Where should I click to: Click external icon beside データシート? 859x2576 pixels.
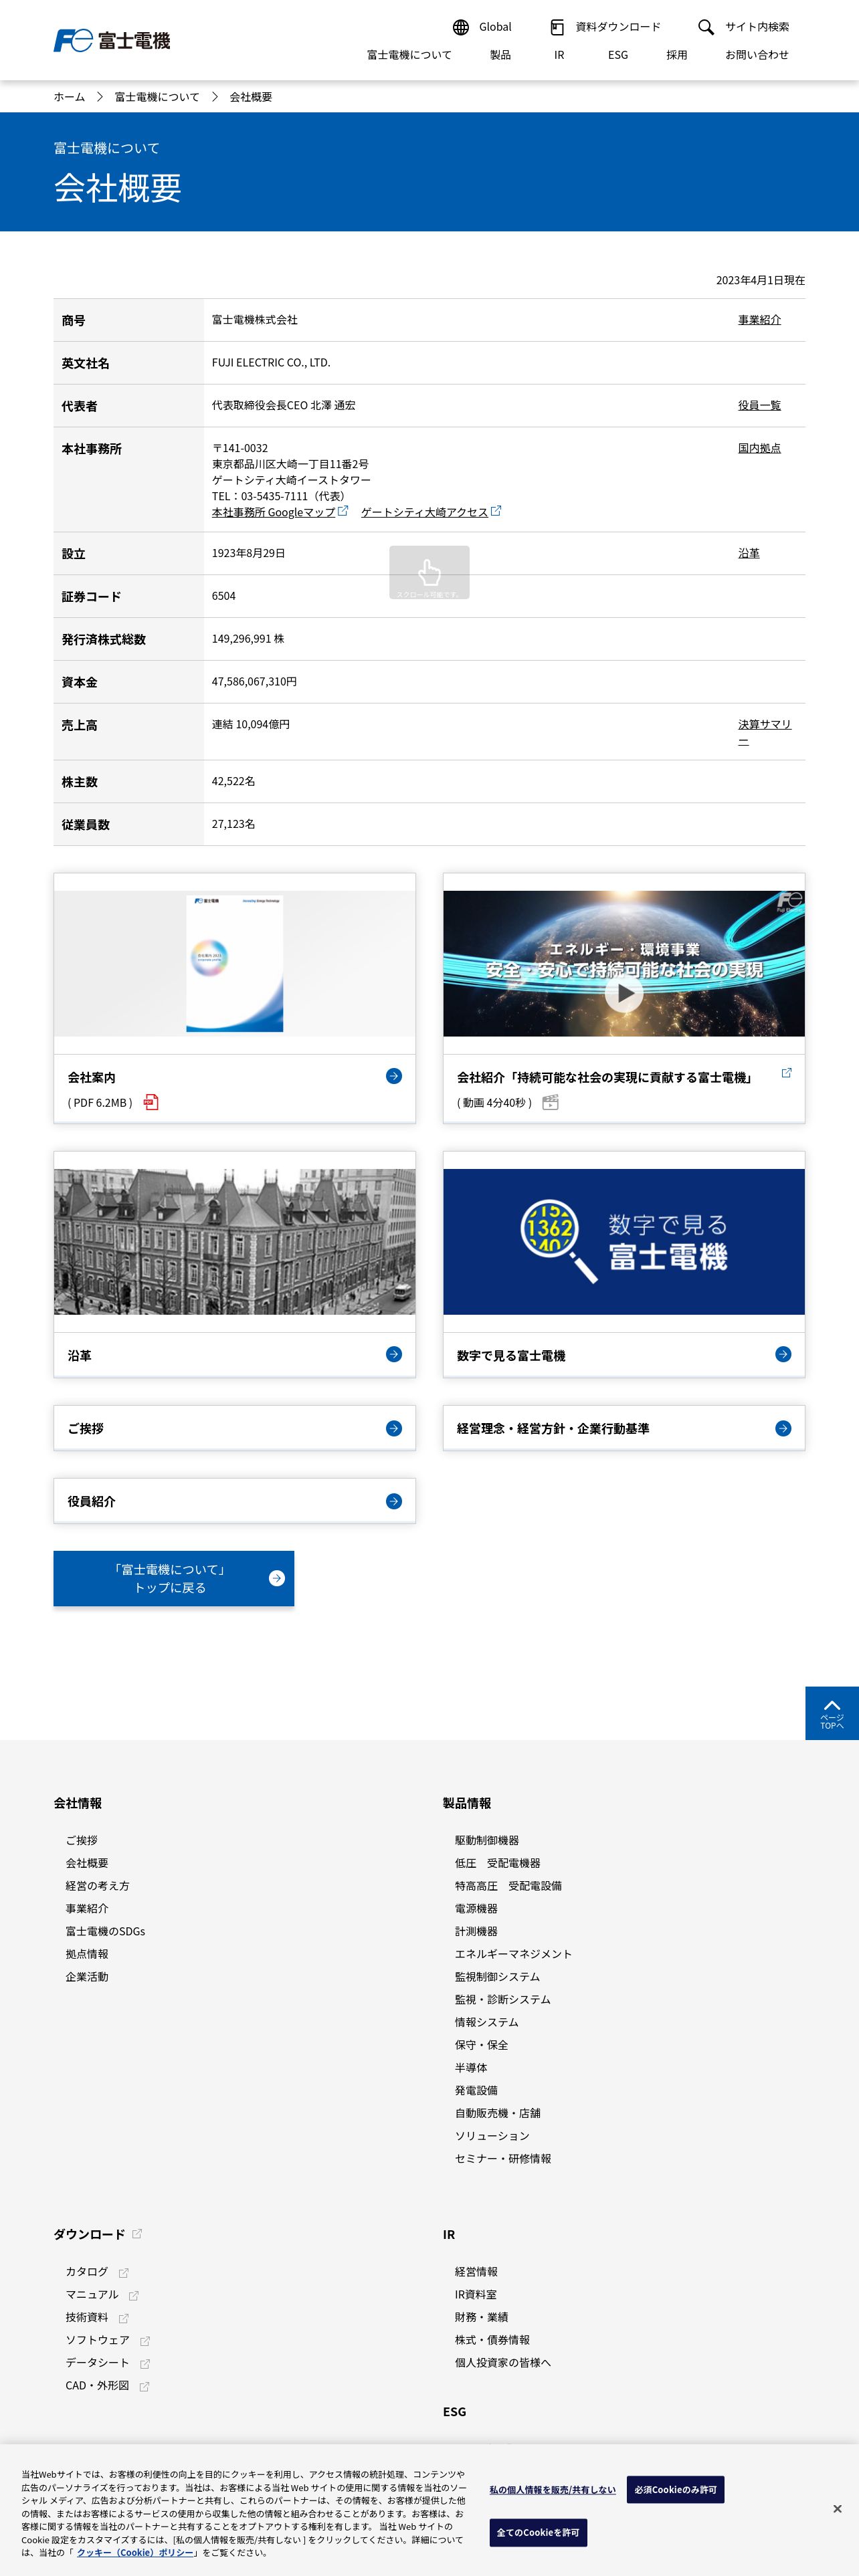click(x=145, y=2363)
